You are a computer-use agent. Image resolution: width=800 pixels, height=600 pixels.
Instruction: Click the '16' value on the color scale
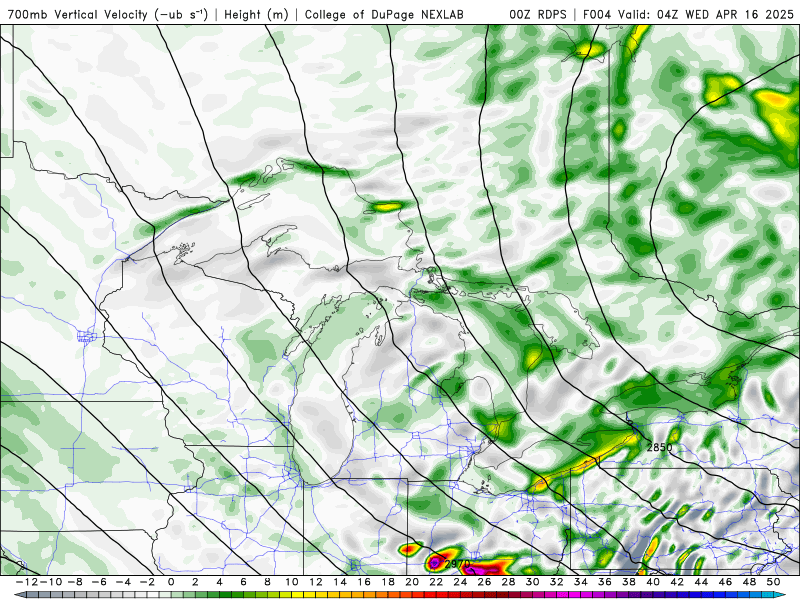(x=364, y=582)
